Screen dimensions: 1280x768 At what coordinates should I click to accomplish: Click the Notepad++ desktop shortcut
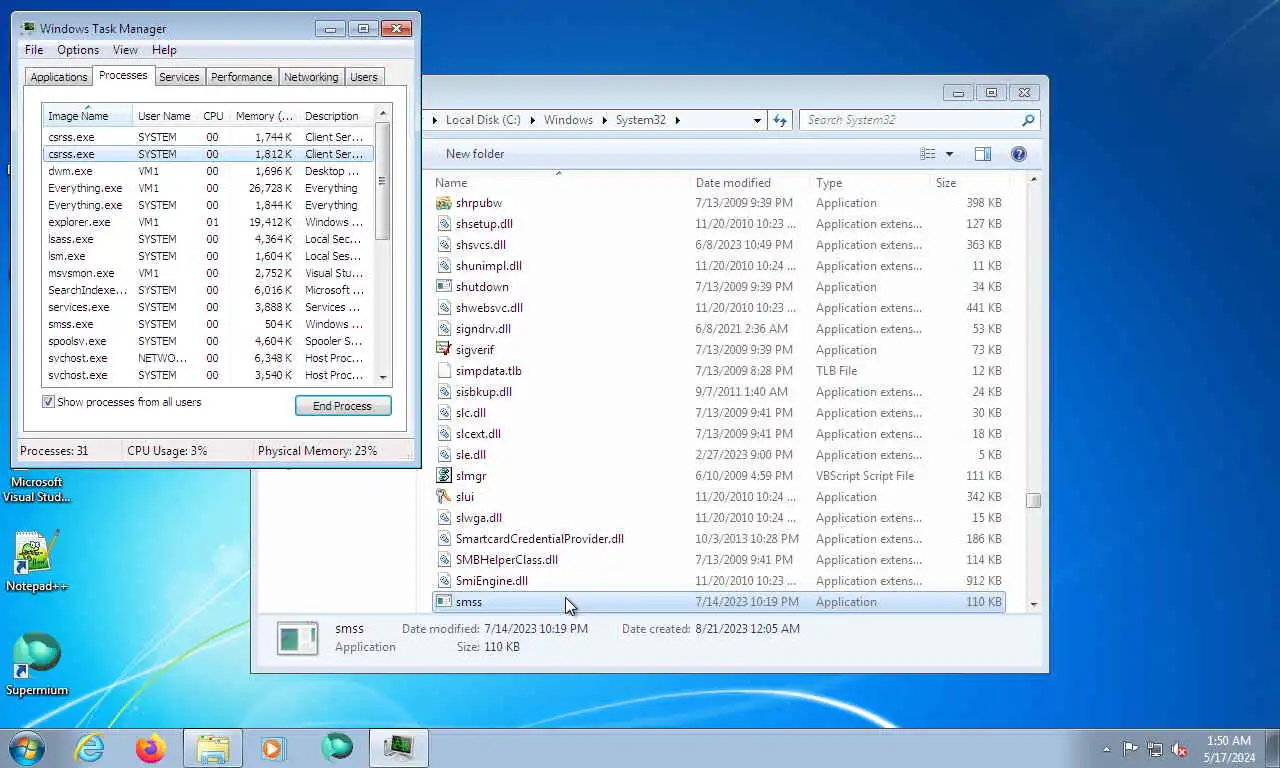click(x=36, y=560)
